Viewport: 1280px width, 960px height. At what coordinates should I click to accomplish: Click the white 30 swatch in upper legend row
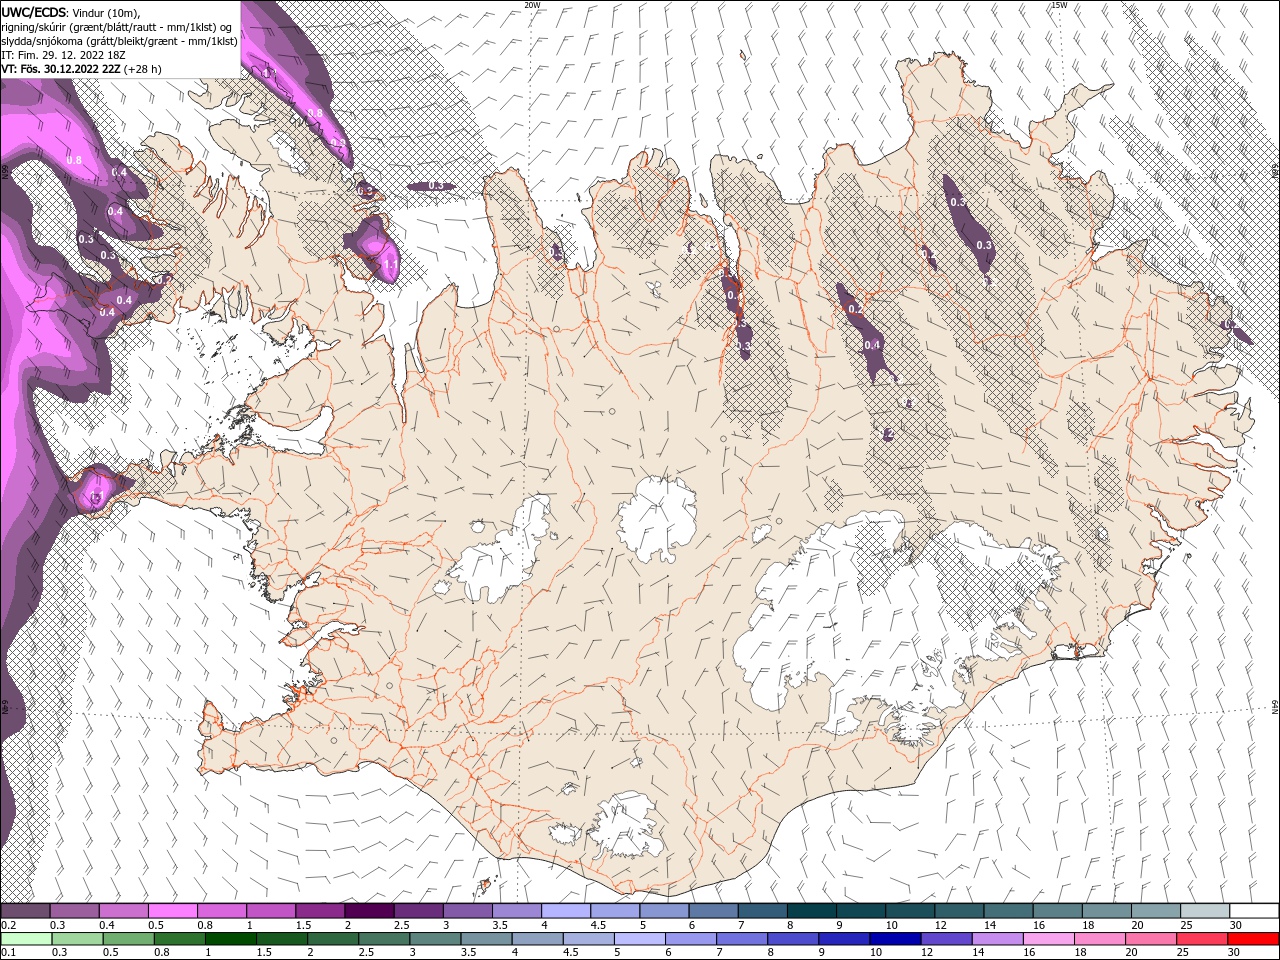(1254, 911)
